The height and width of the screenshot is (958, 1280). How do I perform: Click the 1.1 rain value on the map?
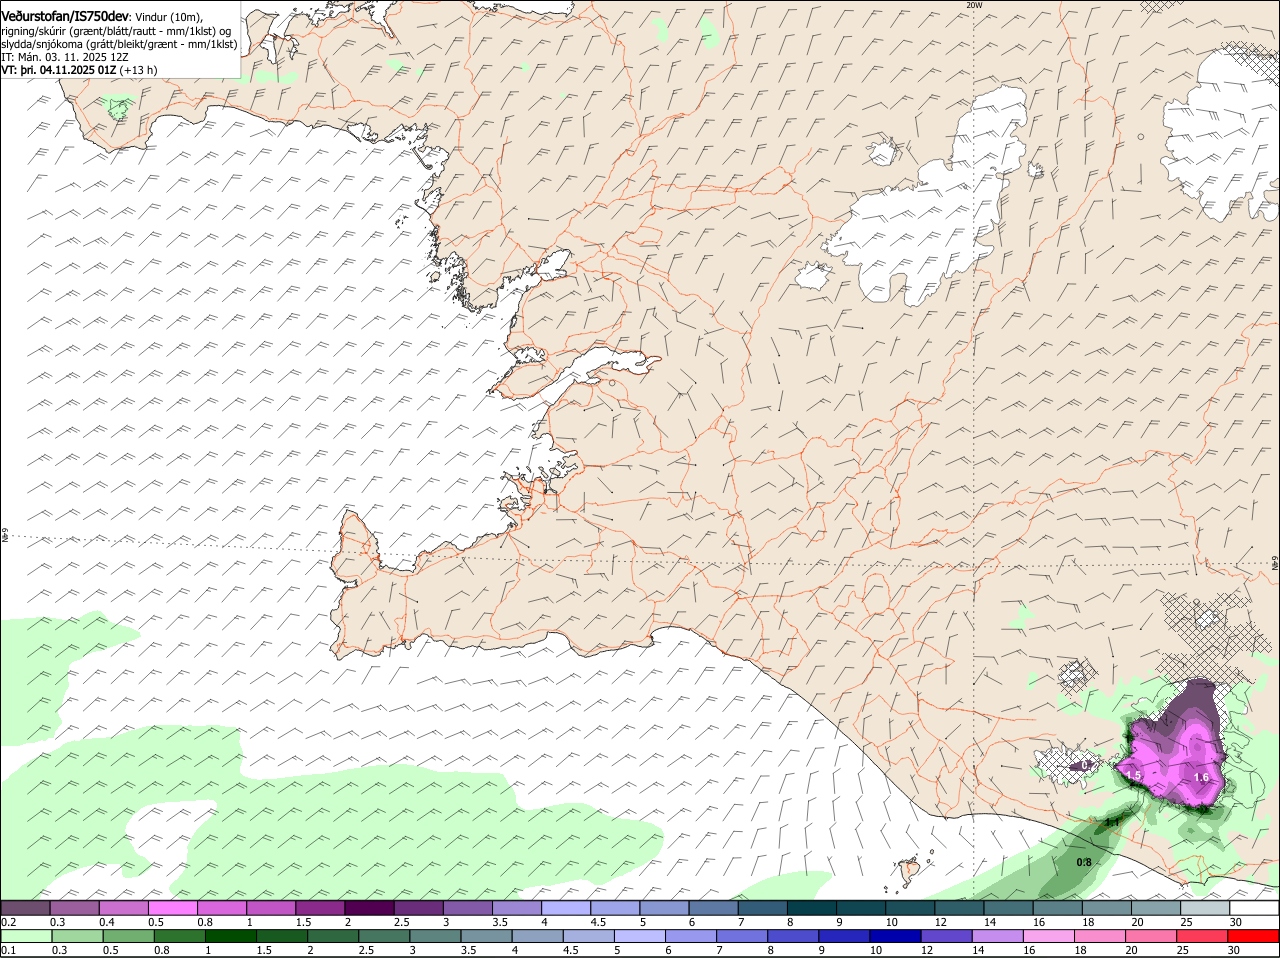pos(1112,823)
